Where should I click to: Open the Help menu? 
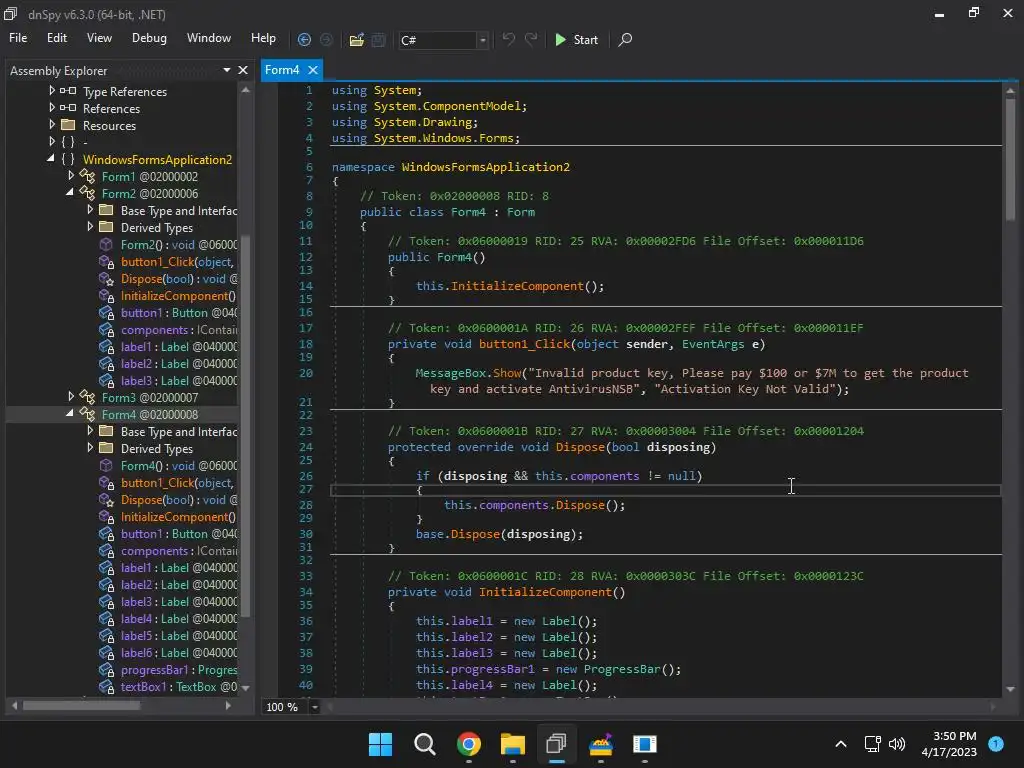[x=263, y=38]
